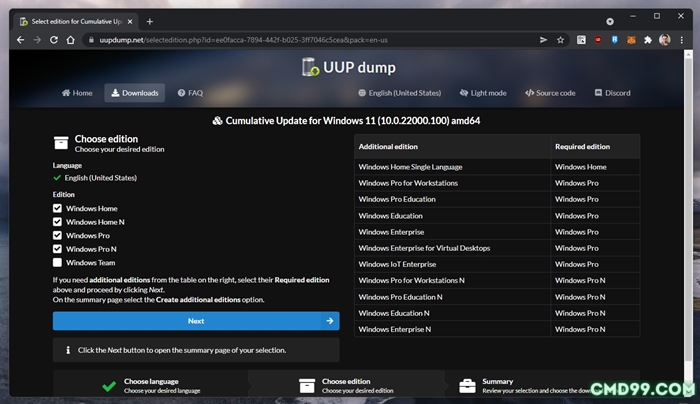
Task: Open the reading list extension icon
Action: pos(581,40)
